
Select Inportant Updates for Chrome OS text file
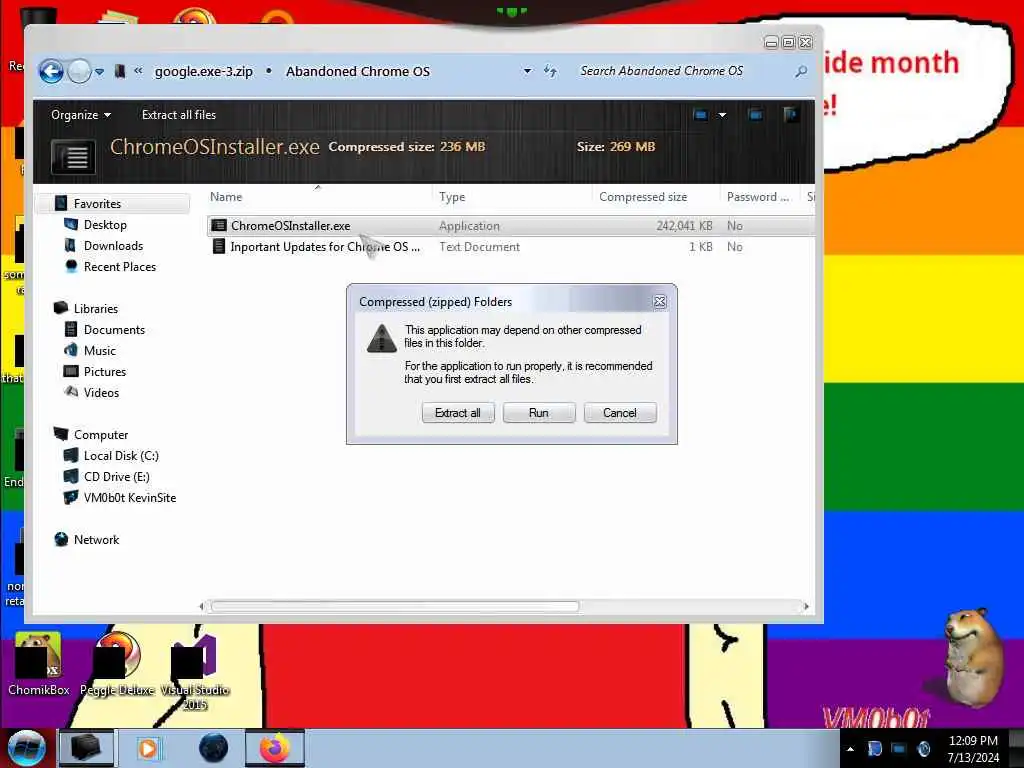(325, 247)
